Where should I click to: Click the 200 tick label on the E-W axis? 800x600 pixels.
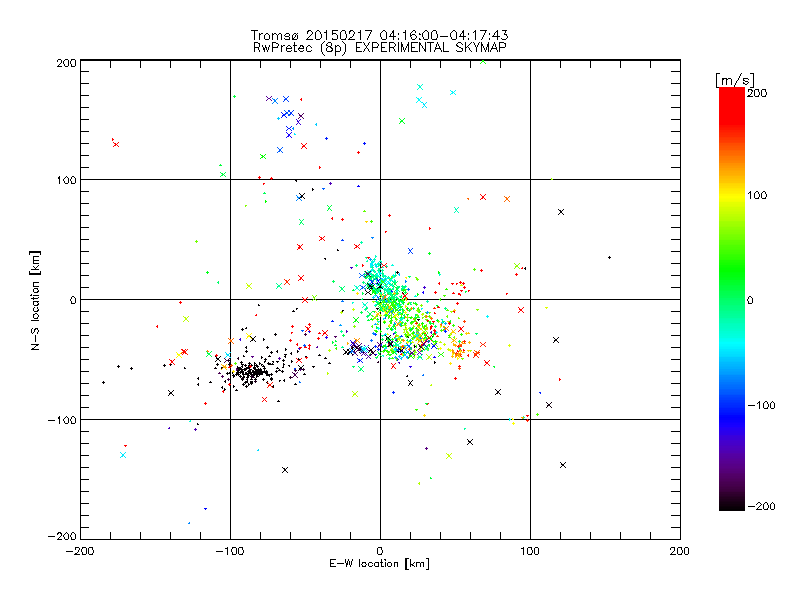[680, 551]
